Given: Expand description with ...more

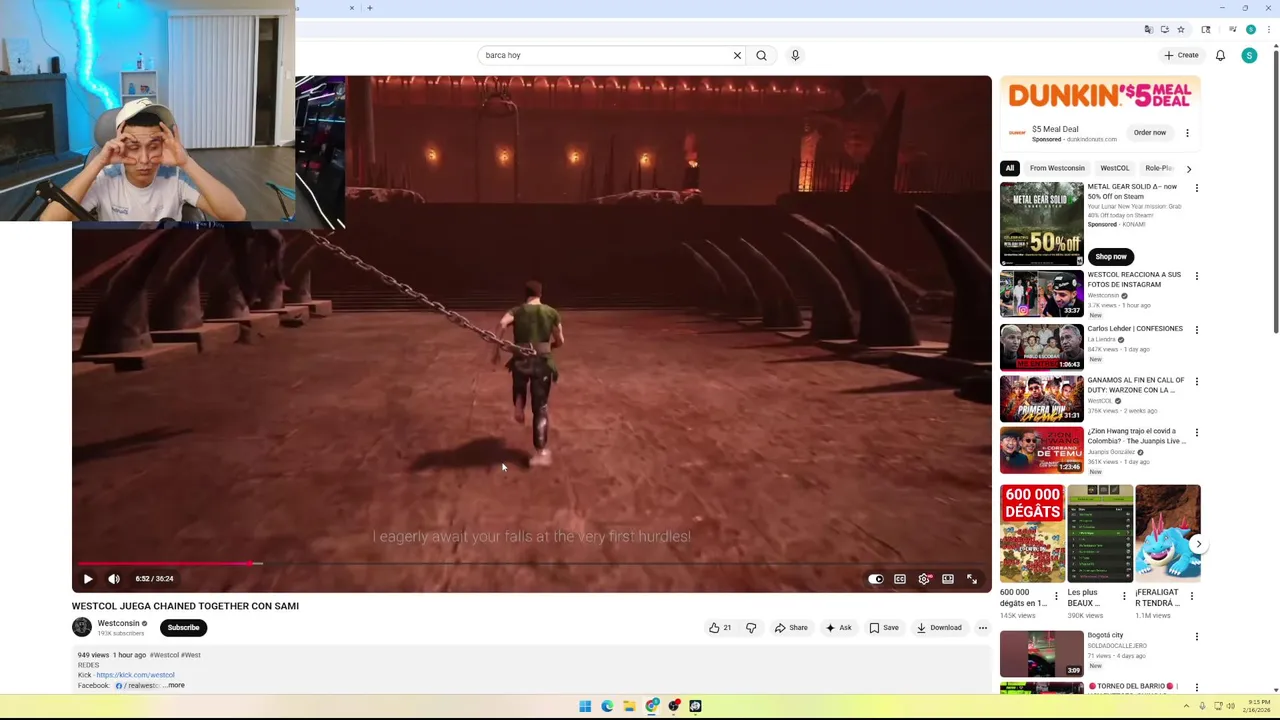Looking at the screenshot, I should (175, 685).
